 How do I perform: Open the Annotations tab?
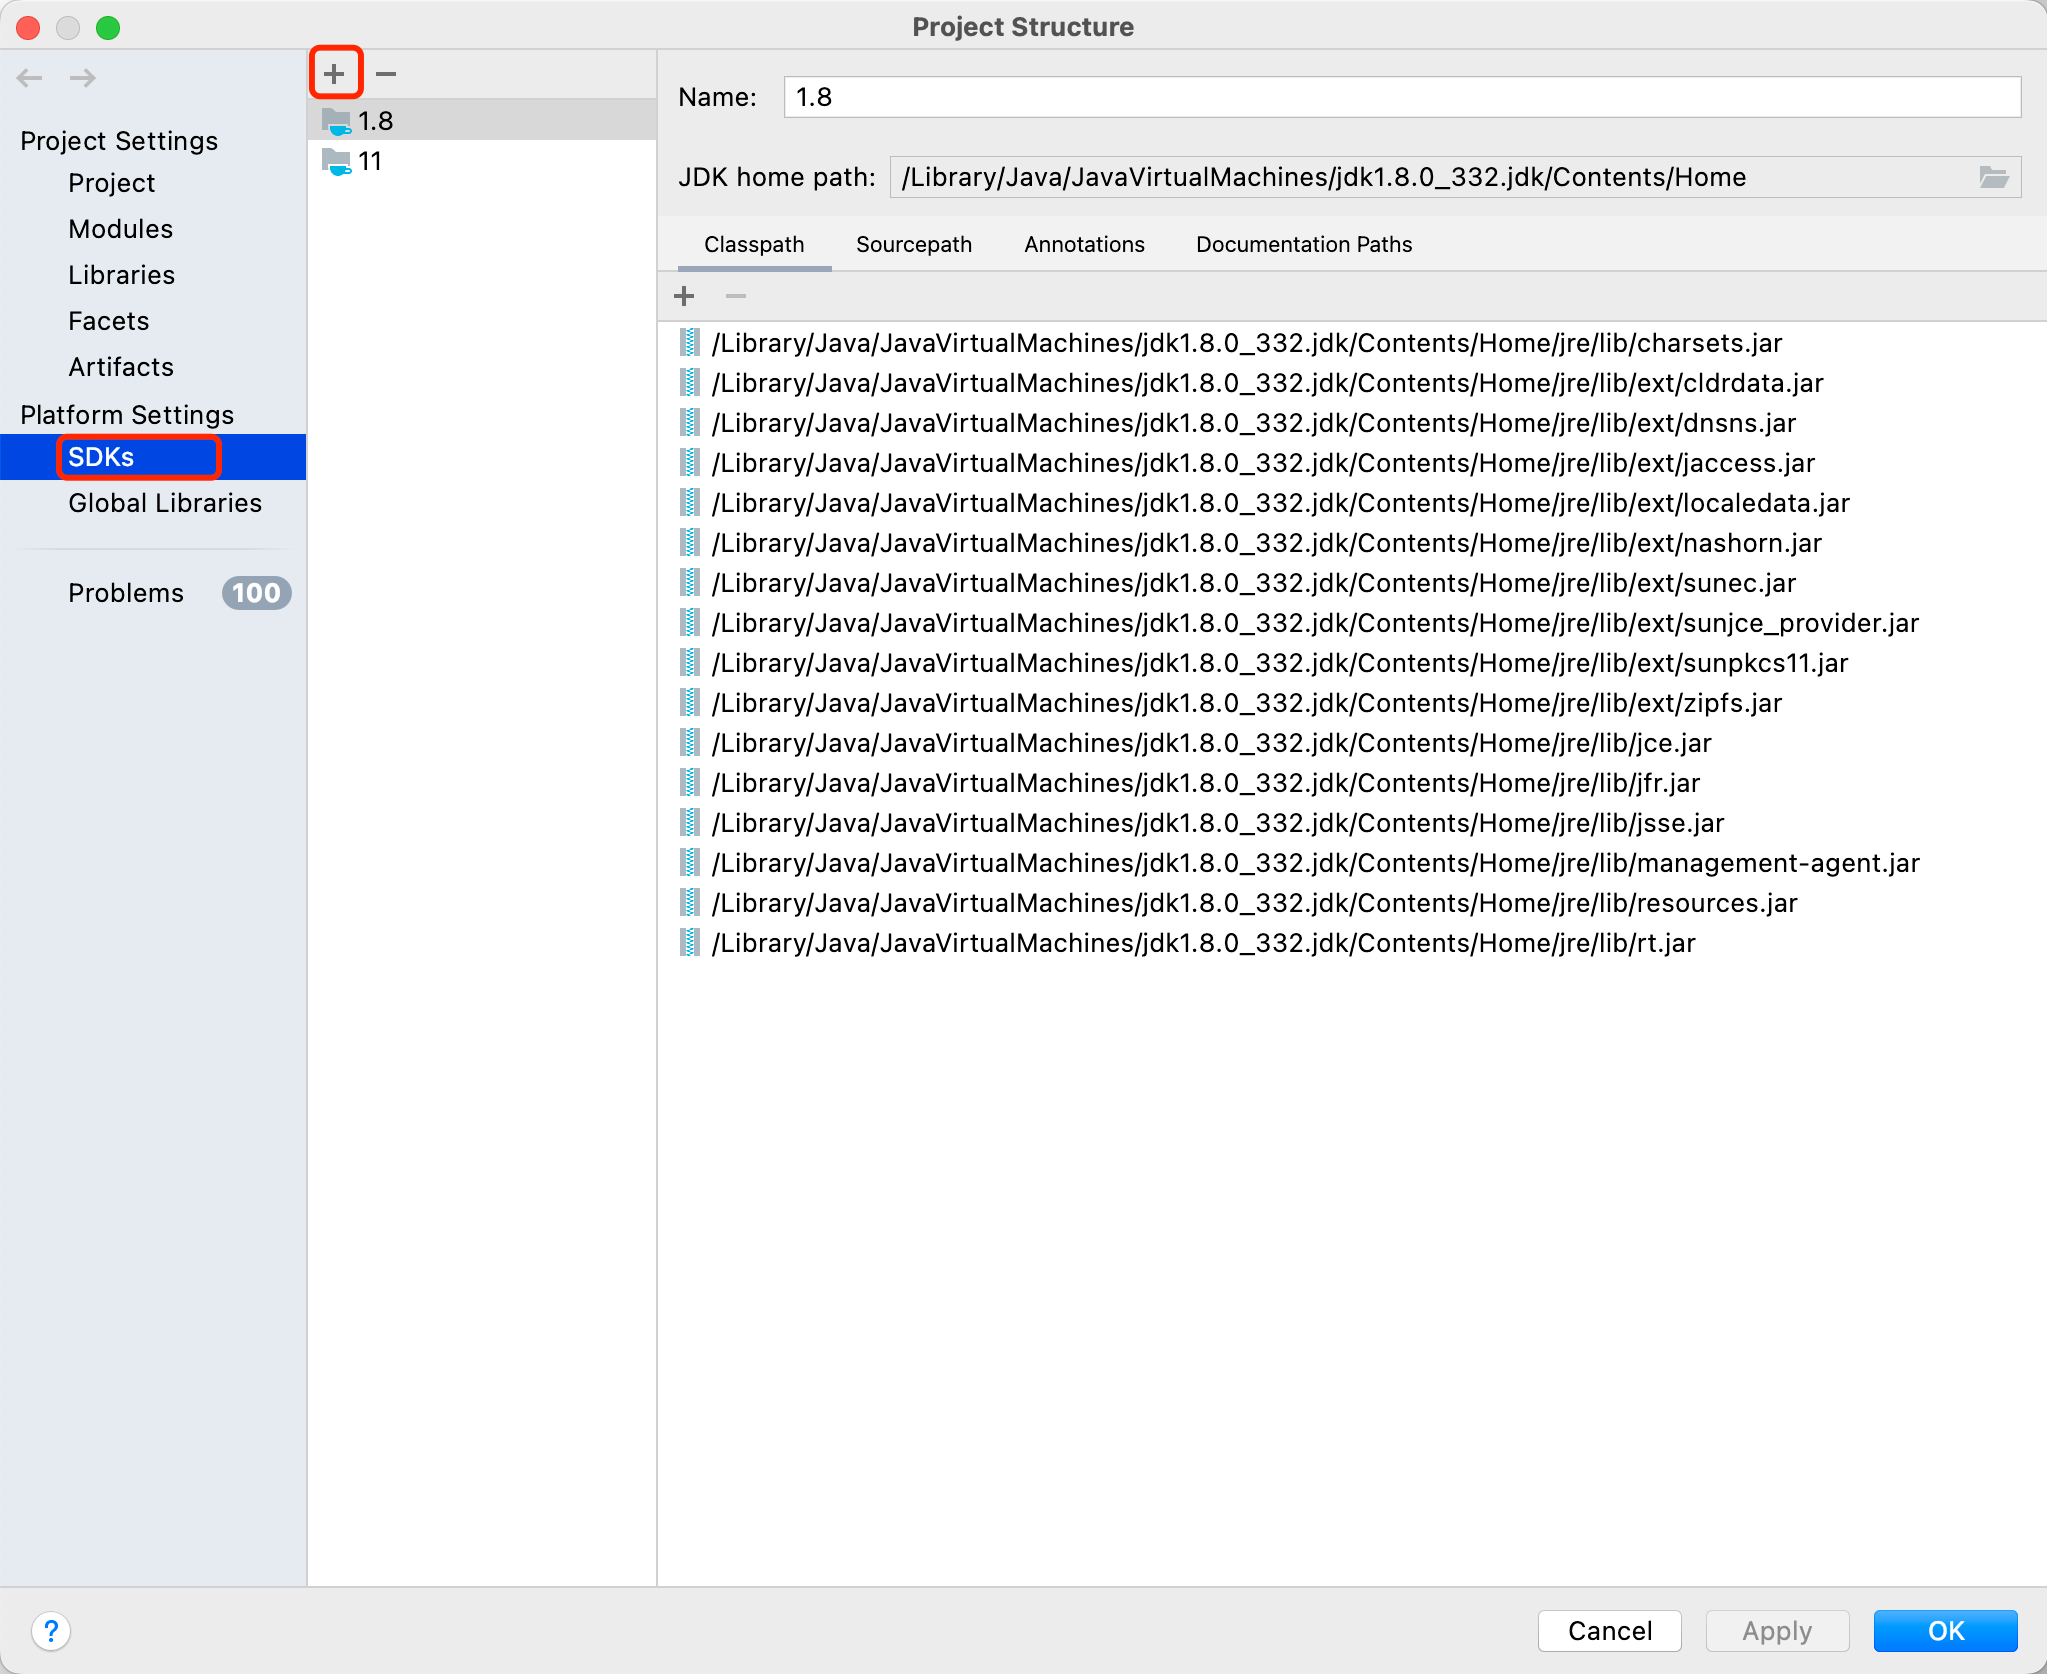click(1084, 244)
